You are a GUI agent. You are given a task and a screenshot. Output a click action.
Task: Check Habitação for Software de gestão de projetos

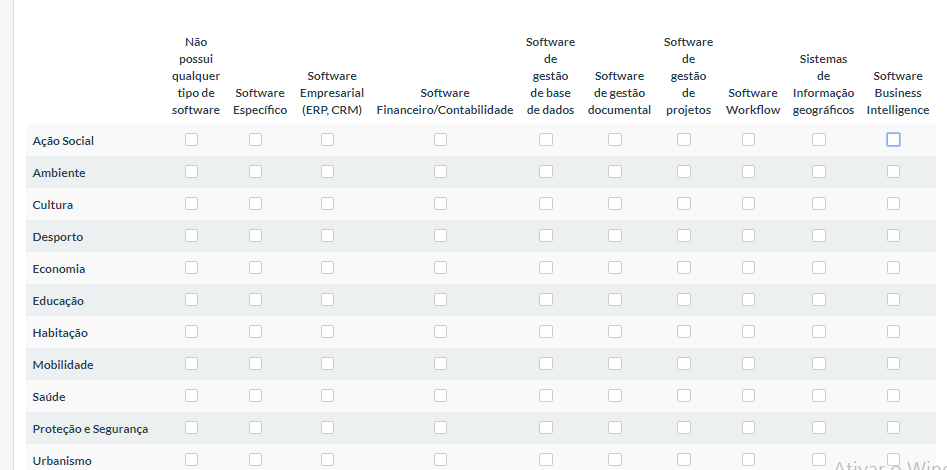(684, 332)
